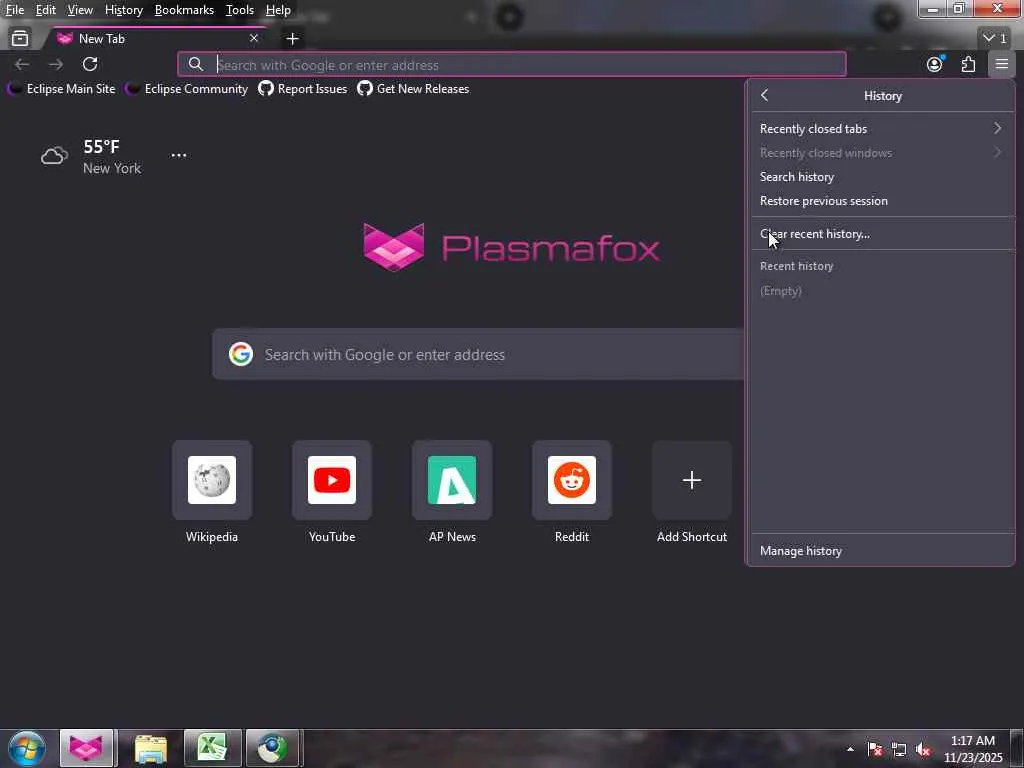Select the New Tab tab
Viewport: 1024px width, 768px height.
click(x=155, y=39)
